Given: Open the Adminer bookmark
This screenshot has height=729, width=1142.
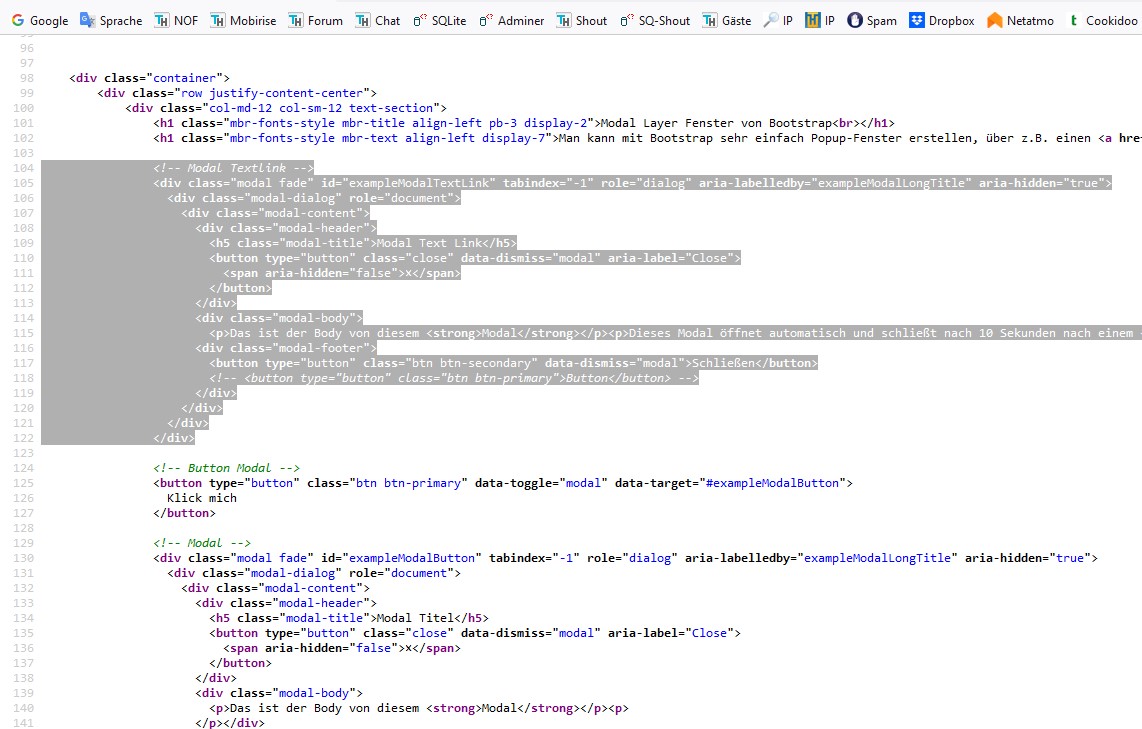Looking at the screenshot, I should 511,20.
